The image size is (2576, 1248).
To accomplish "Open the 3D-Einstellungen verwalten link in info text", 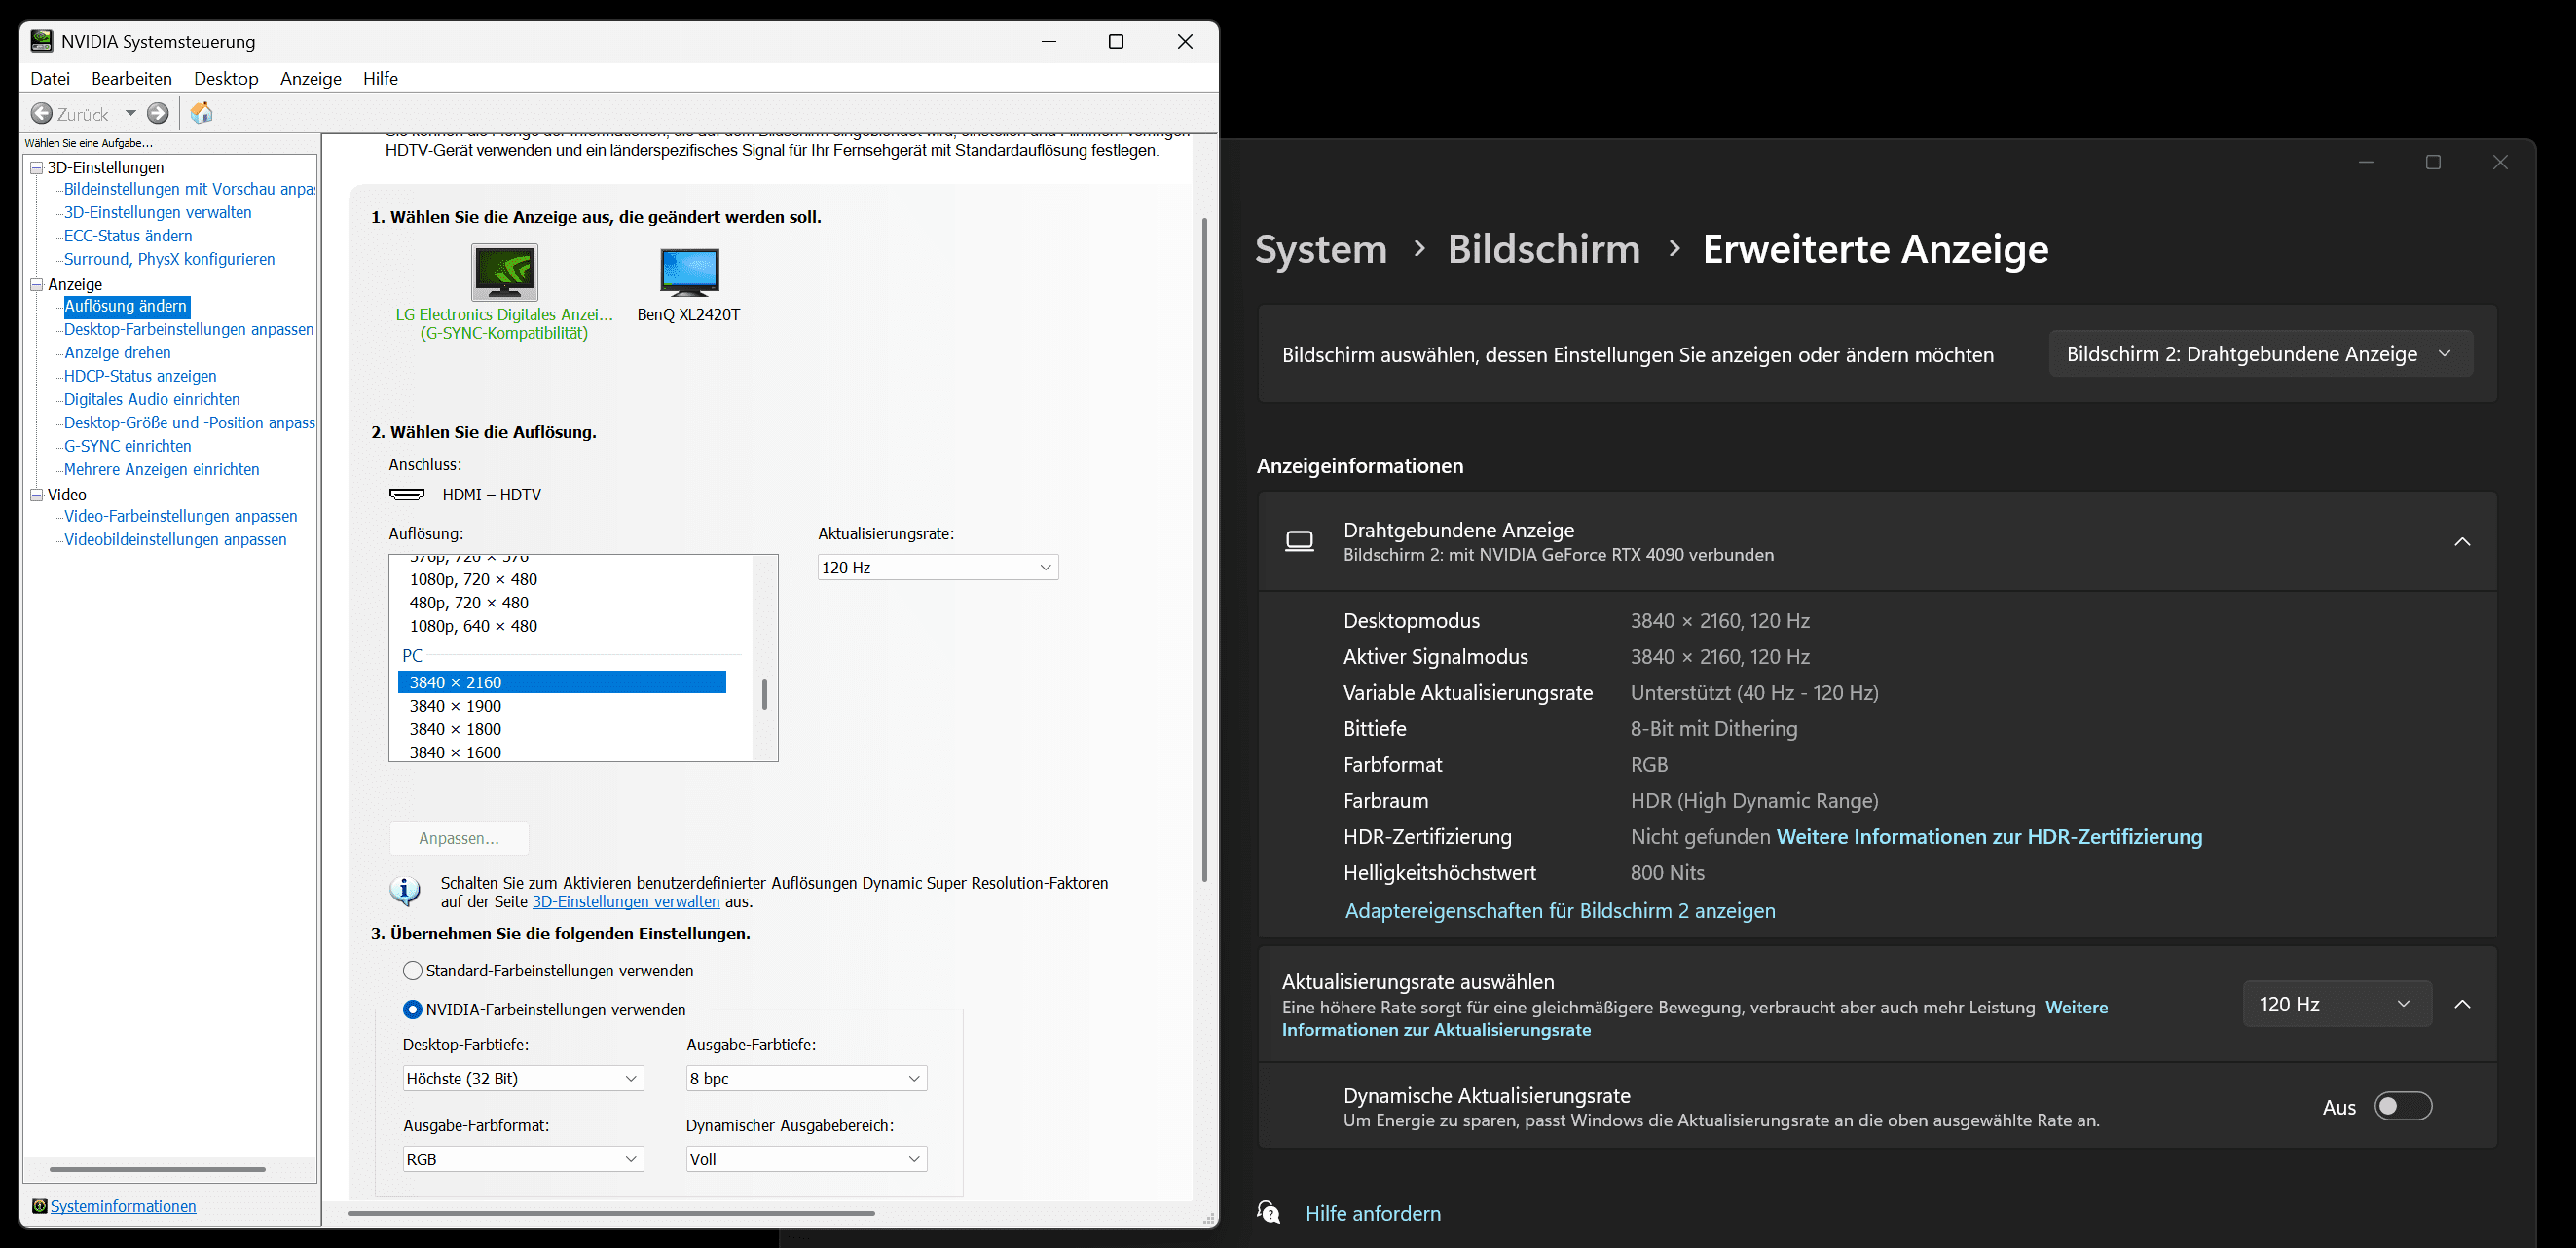I will pos(626,901).
